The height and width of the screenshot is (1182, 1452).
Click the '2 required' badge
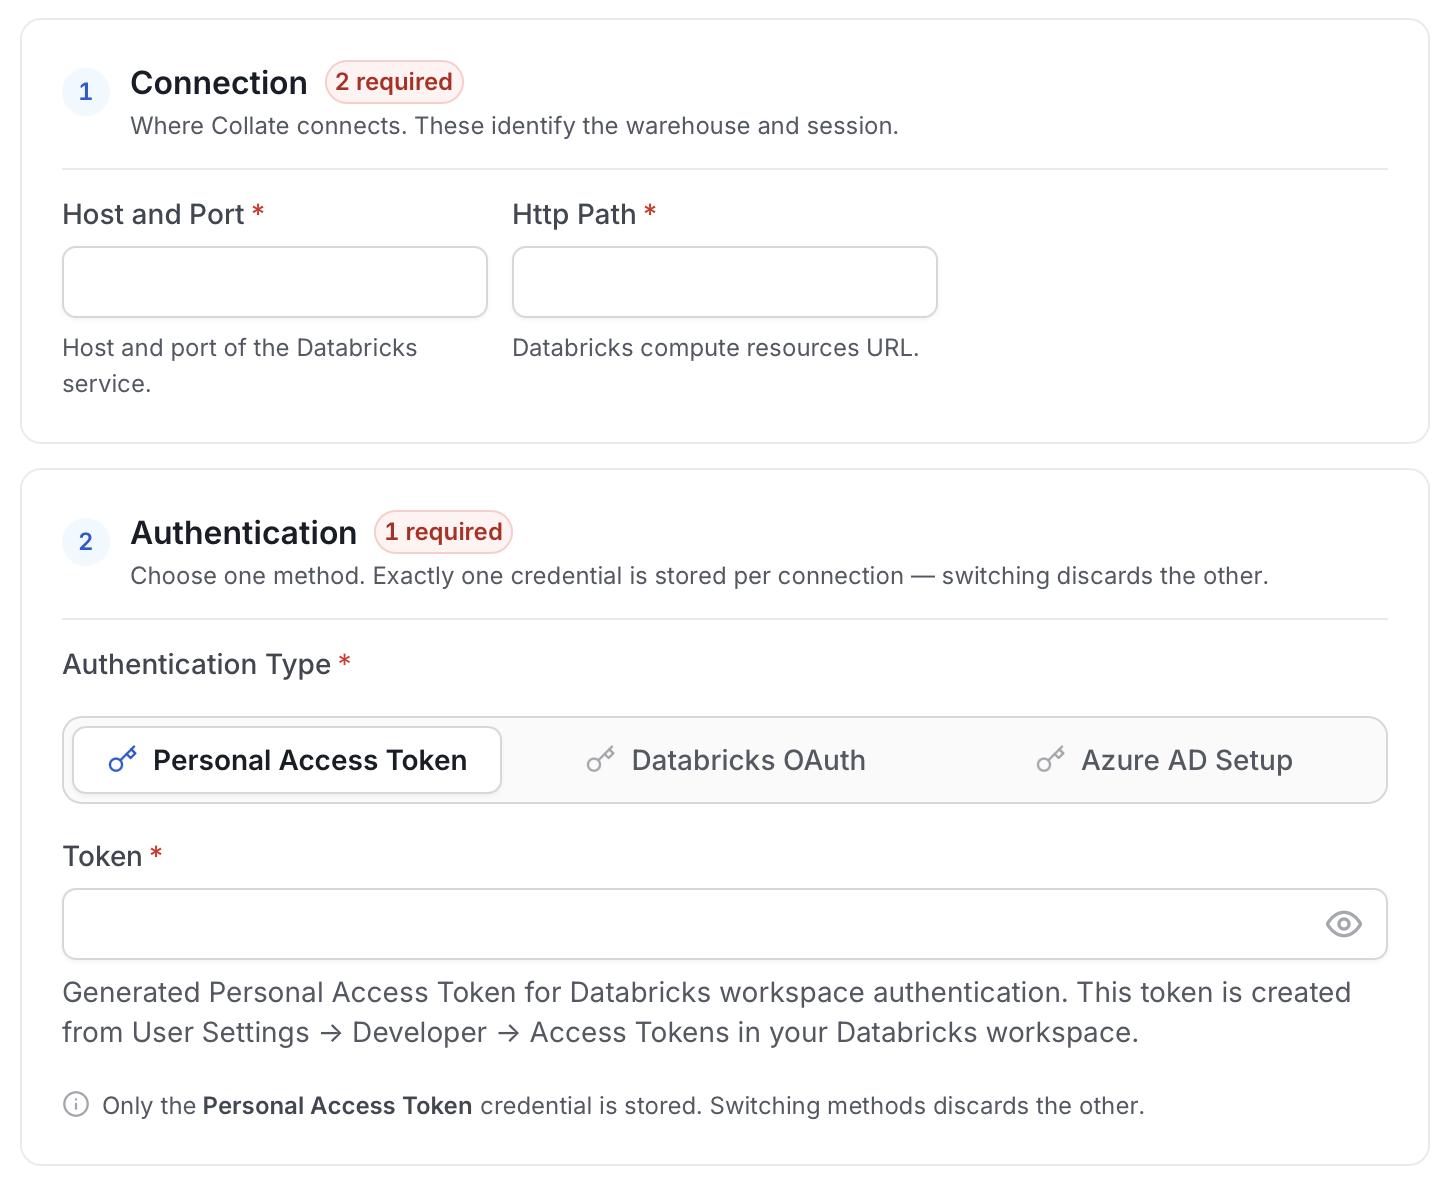coord(394,82)
